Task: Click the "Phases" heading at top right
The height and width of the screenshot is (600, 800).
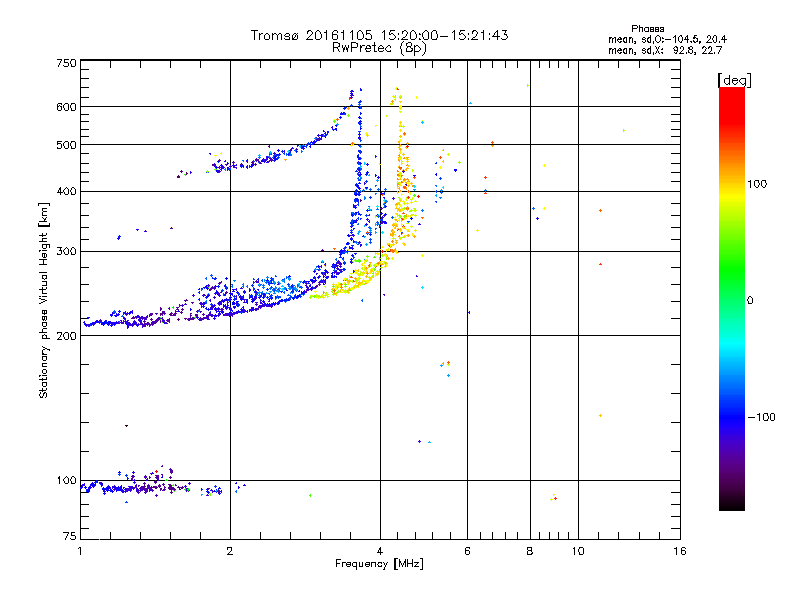Action: [647, 29]
